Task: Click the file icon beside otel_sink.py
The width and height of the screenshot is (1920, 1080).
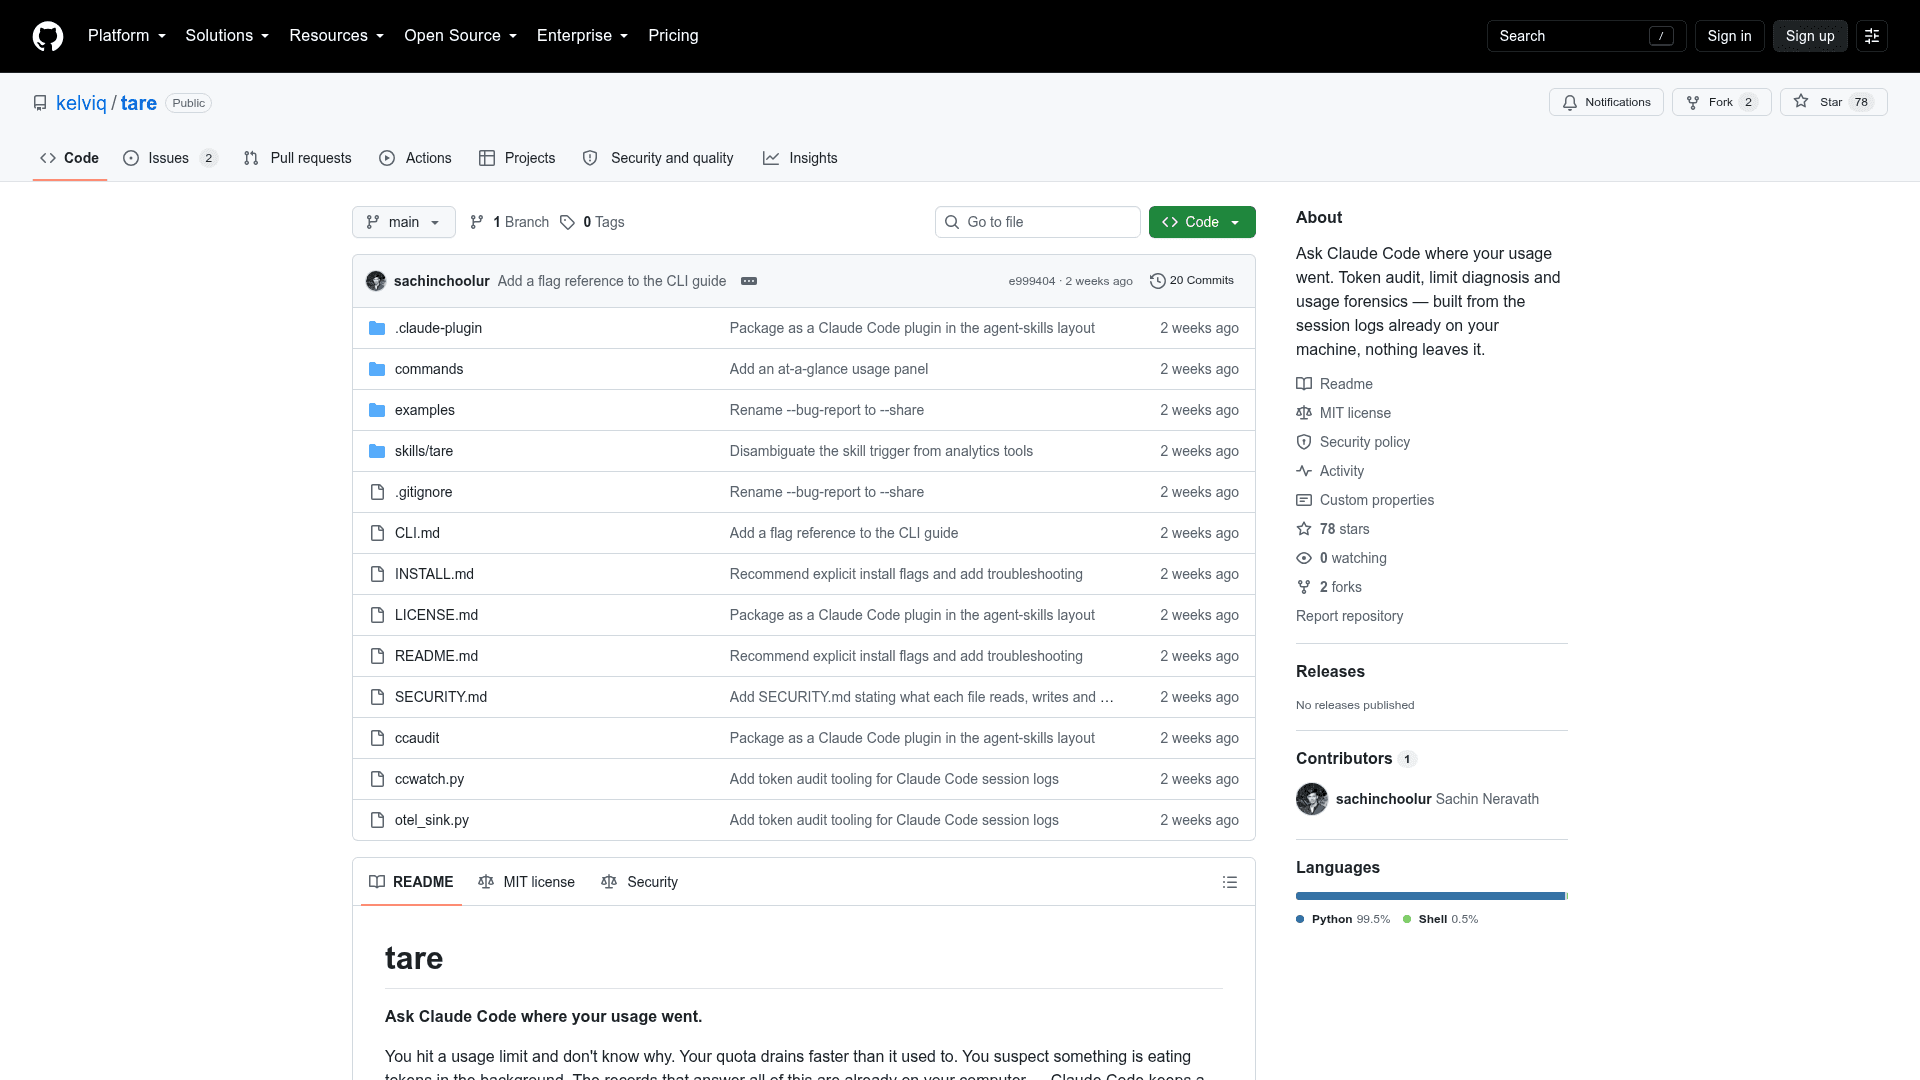Action: tap(377, 820)
